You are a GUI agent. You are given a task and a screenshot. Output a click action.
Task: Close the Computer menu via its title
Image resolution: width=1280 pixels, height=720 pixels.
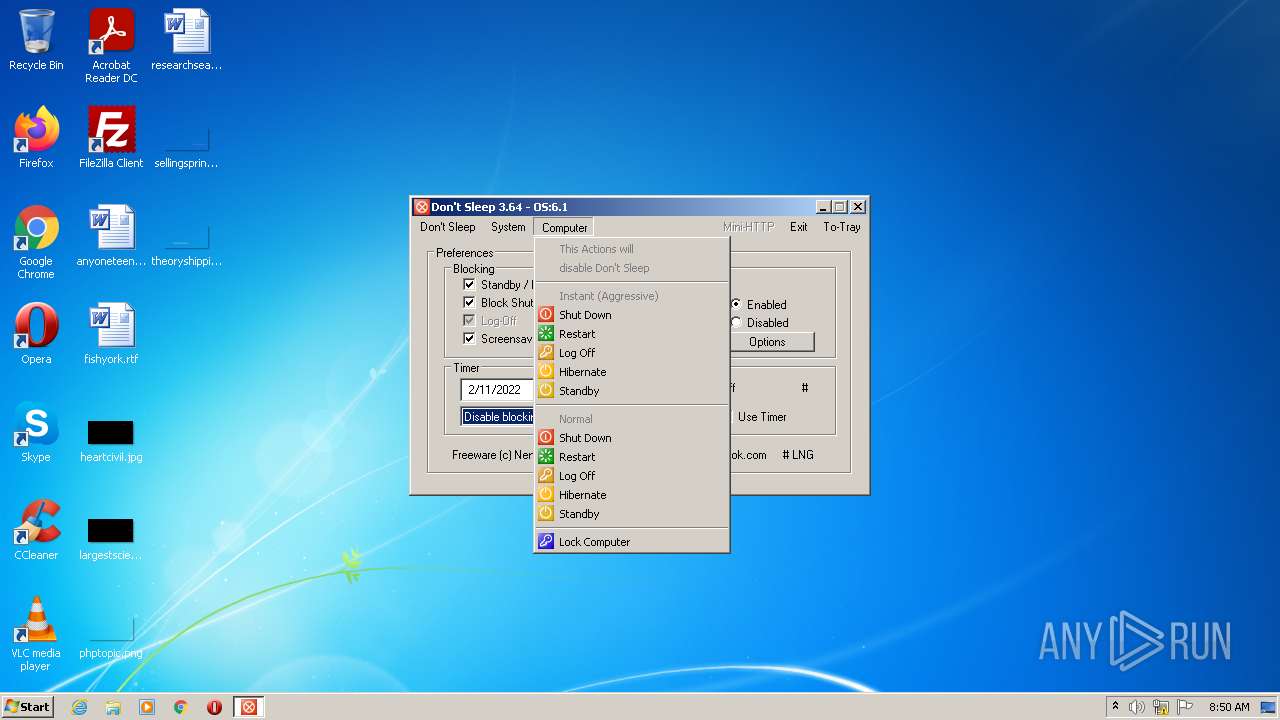click(564, 227)
